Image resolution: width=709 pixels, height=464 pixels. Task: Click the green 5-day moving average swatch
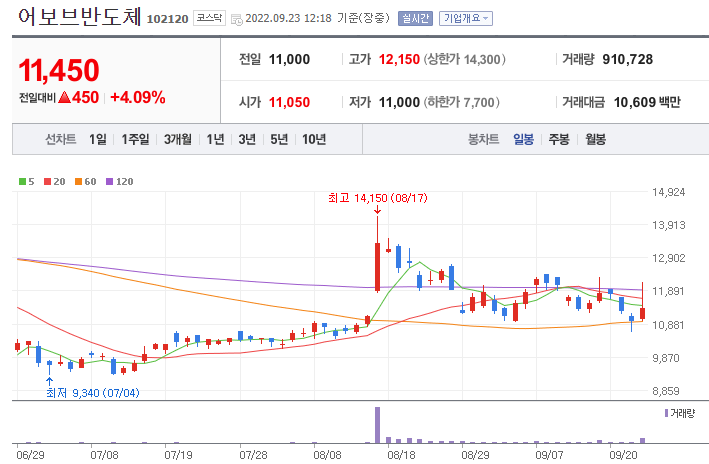point(22,182)
